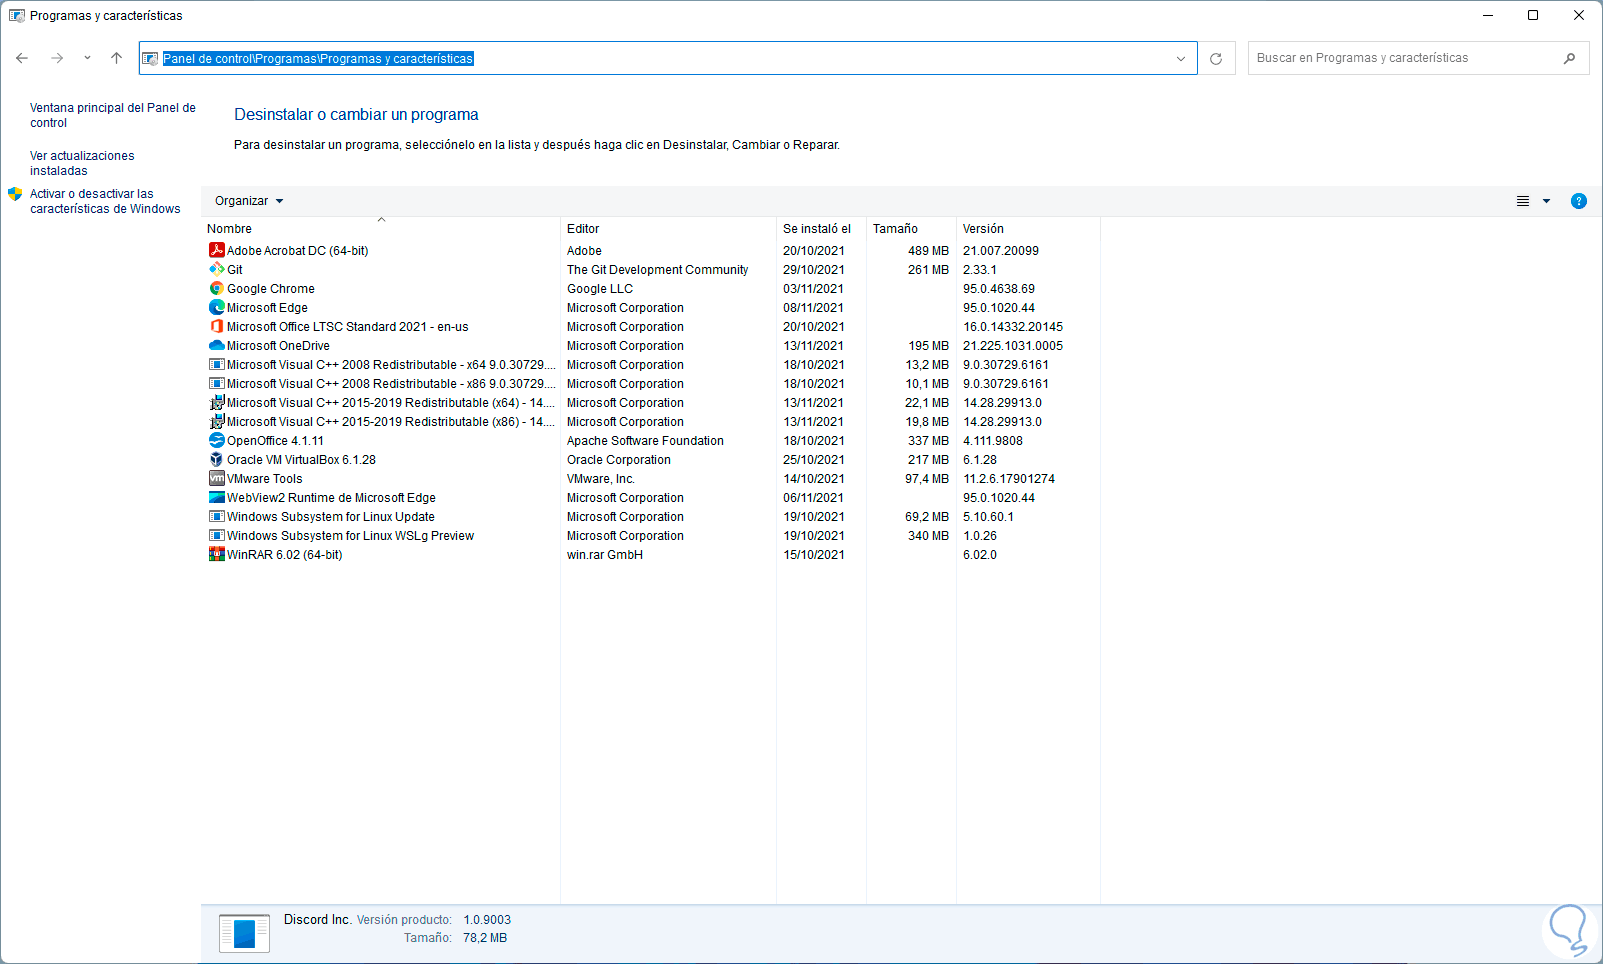
Task: Click the win.rar GmbH editor cell
Action: click(x=605, y=555)
